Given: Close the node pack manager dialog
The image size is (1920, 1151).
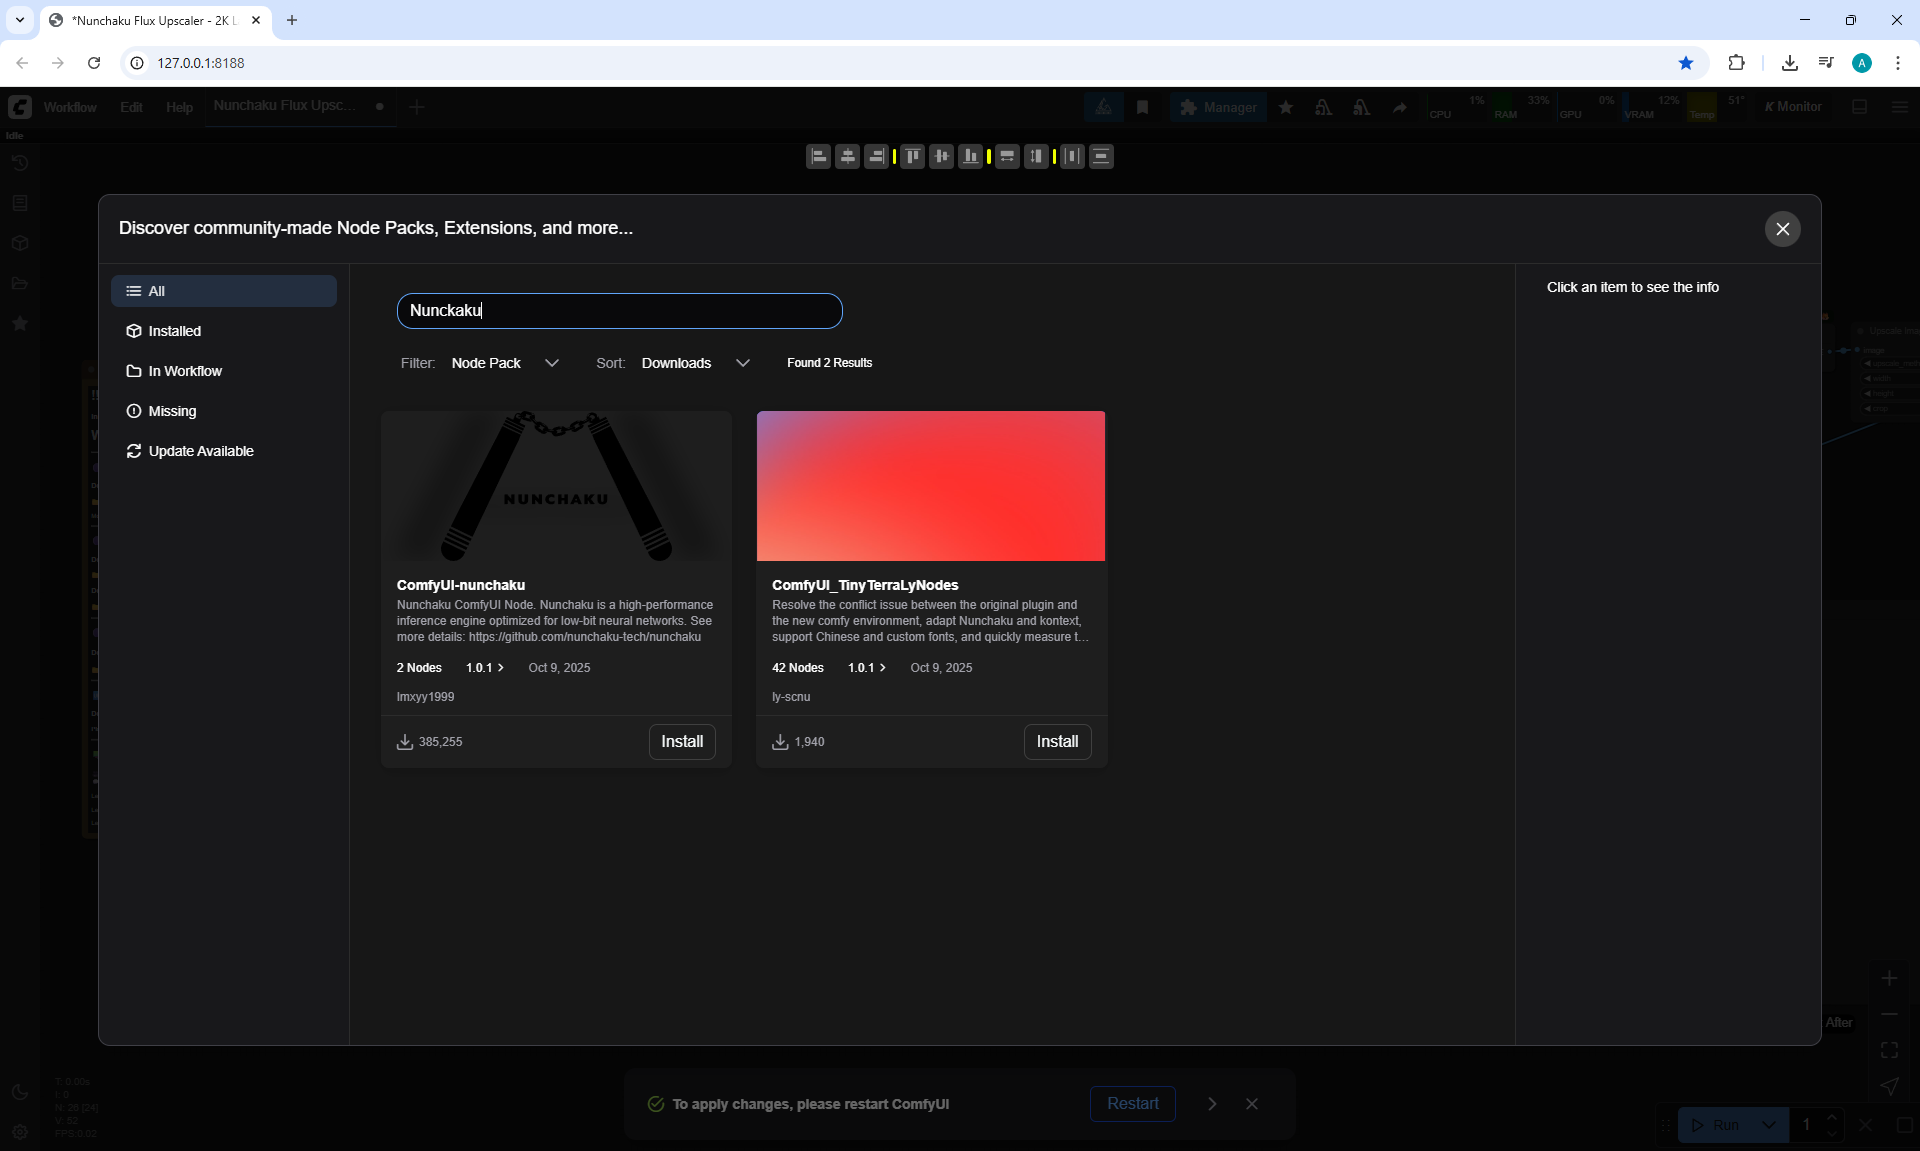Looking at the screenshot, I should coord(1782,229).
